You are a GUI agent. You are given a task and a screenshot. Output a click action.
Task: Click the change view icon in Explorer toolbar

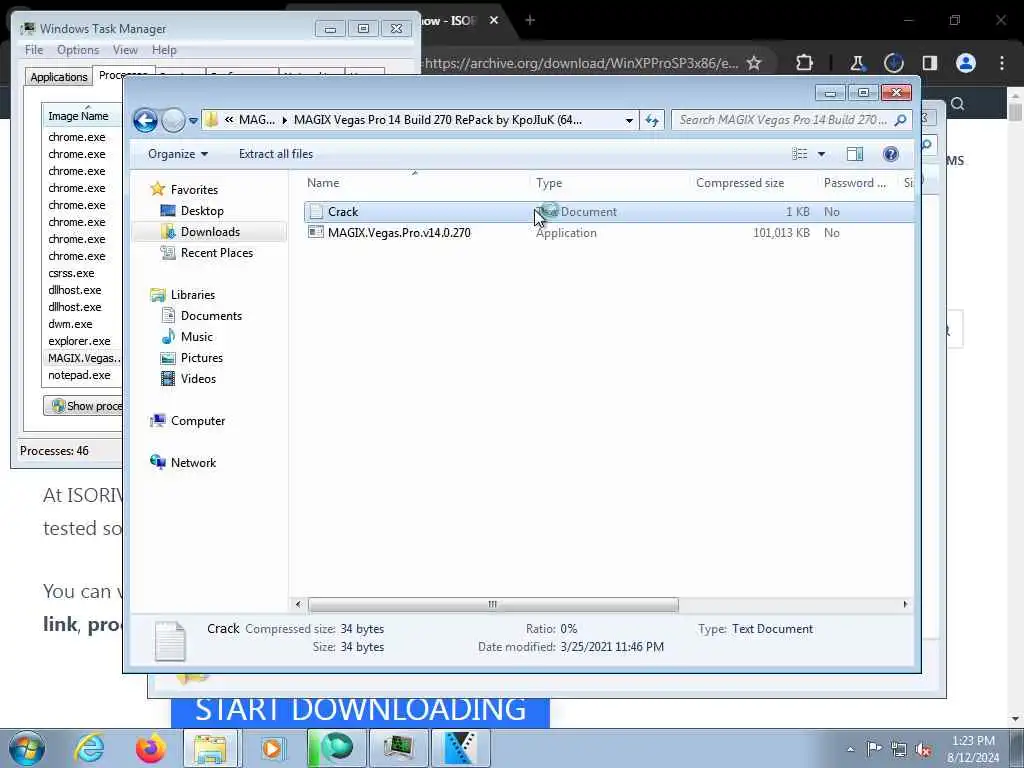pos(799,154)
